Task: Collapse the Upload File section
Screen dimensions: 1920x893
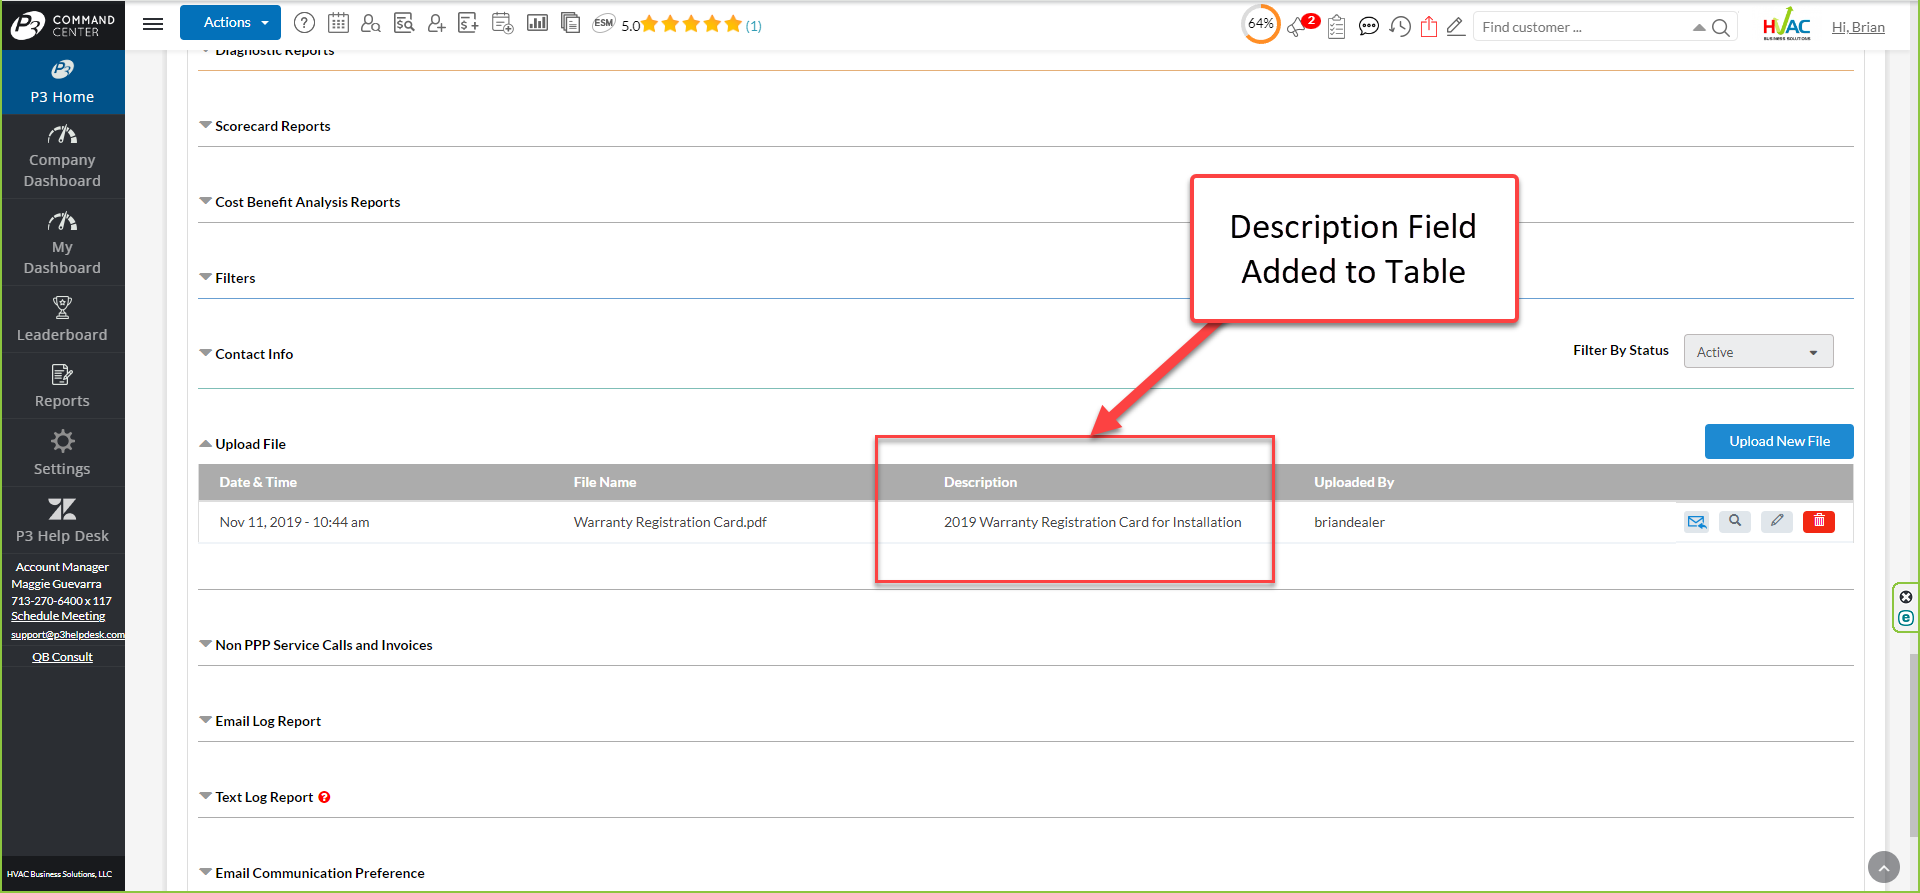Action: coord(250,444)
